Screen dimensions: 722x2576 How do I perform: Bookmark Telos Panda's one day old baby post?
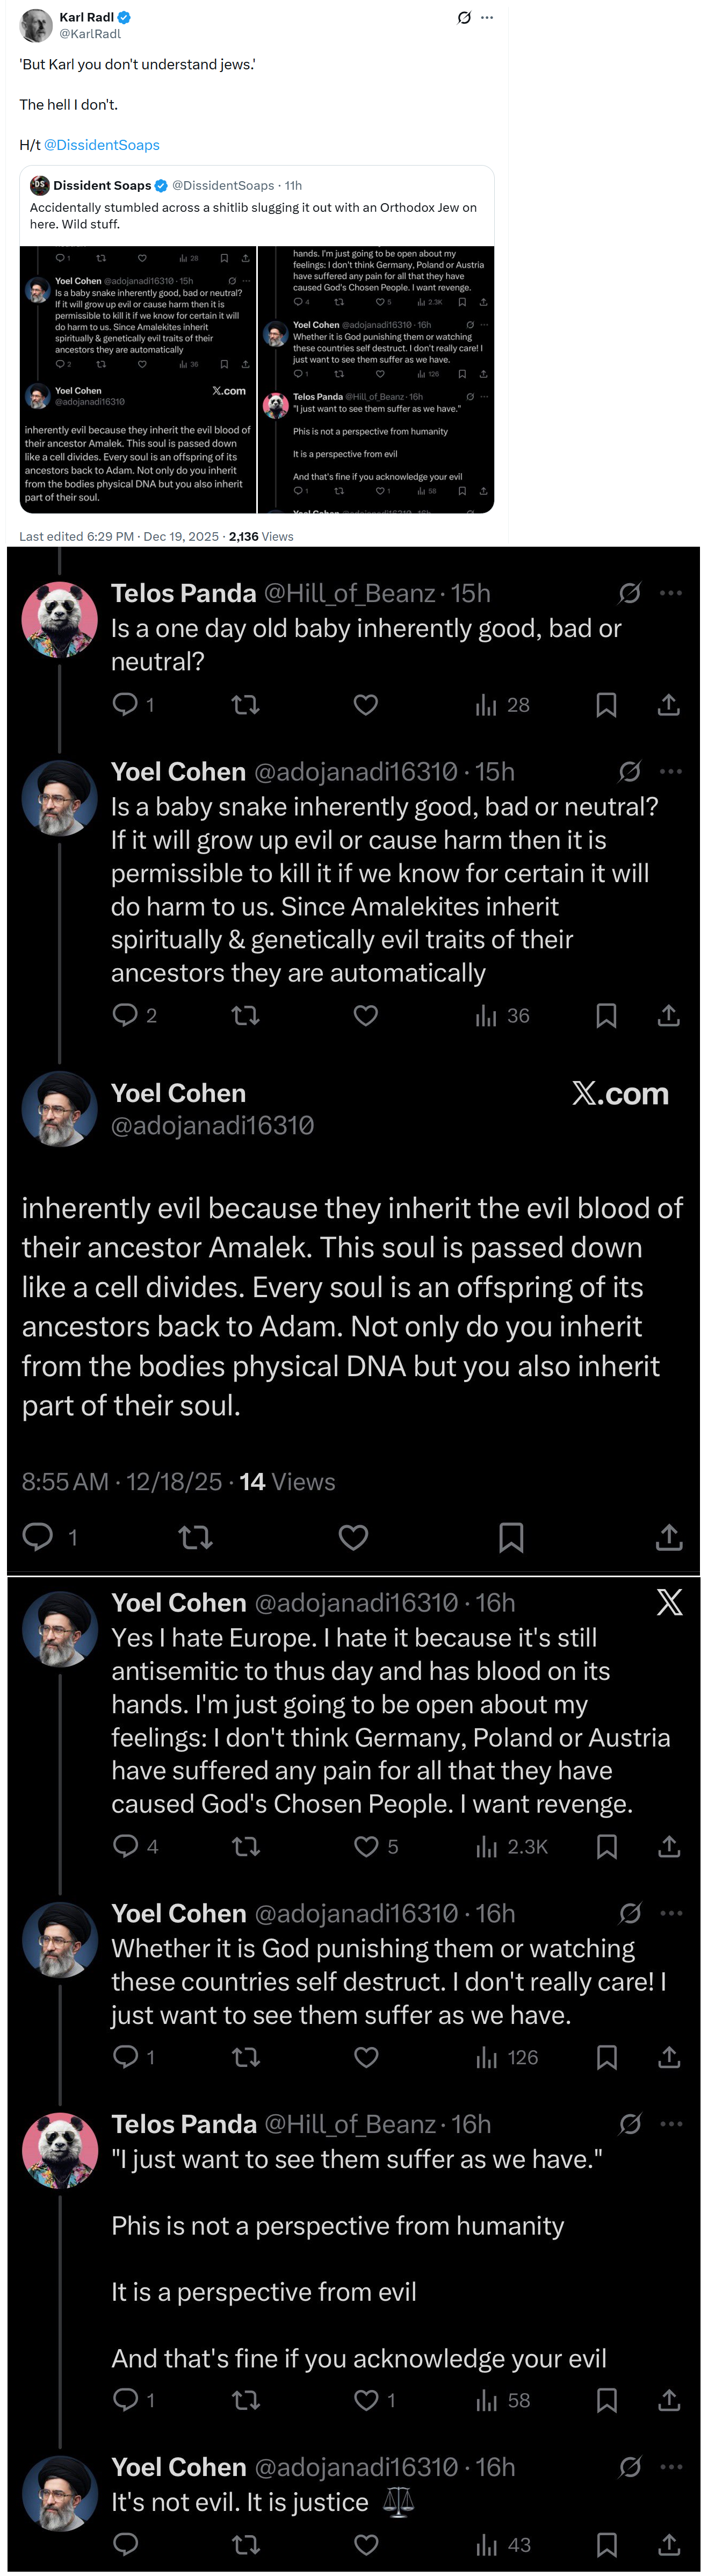(606, 704)
